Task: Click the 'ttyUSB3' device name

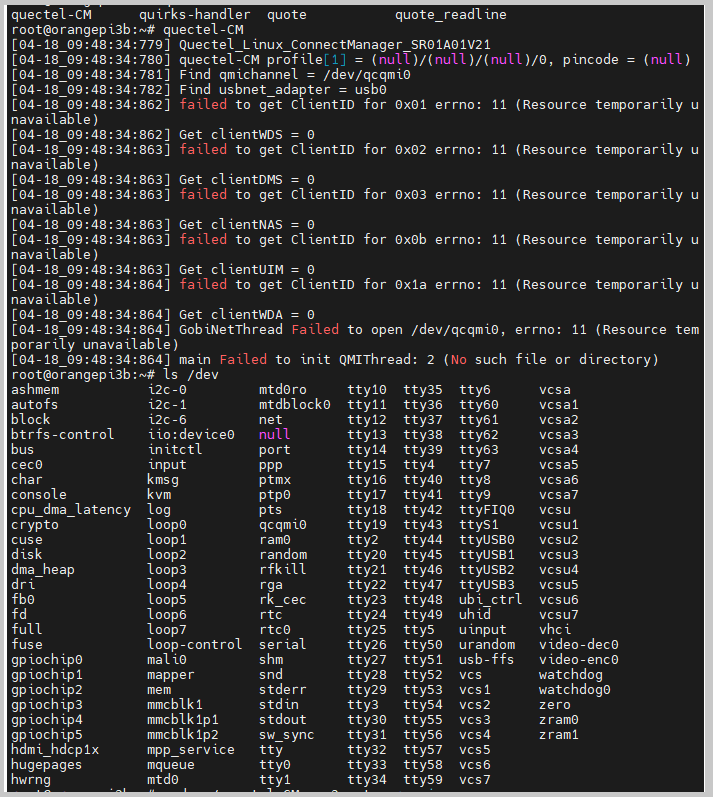Action: tap(487, 585)
